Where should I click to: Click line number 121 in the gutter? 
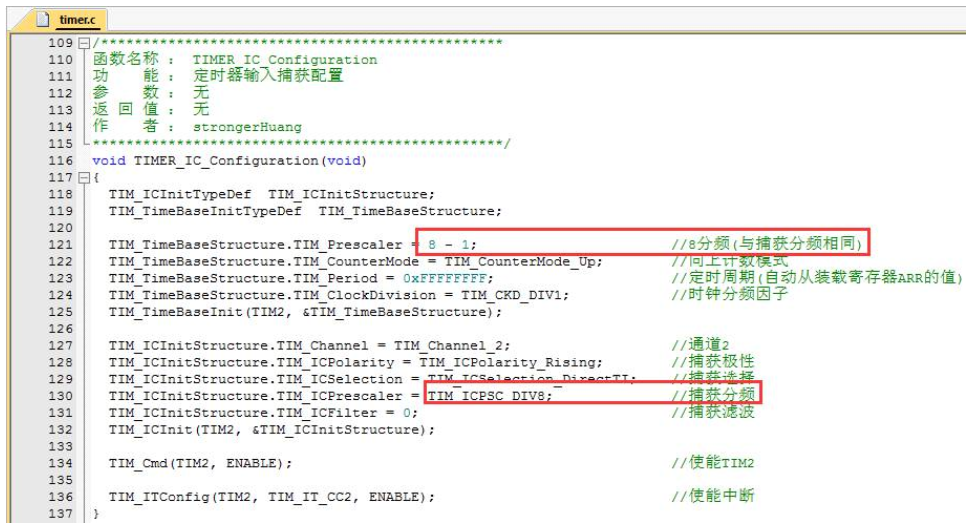60,245
